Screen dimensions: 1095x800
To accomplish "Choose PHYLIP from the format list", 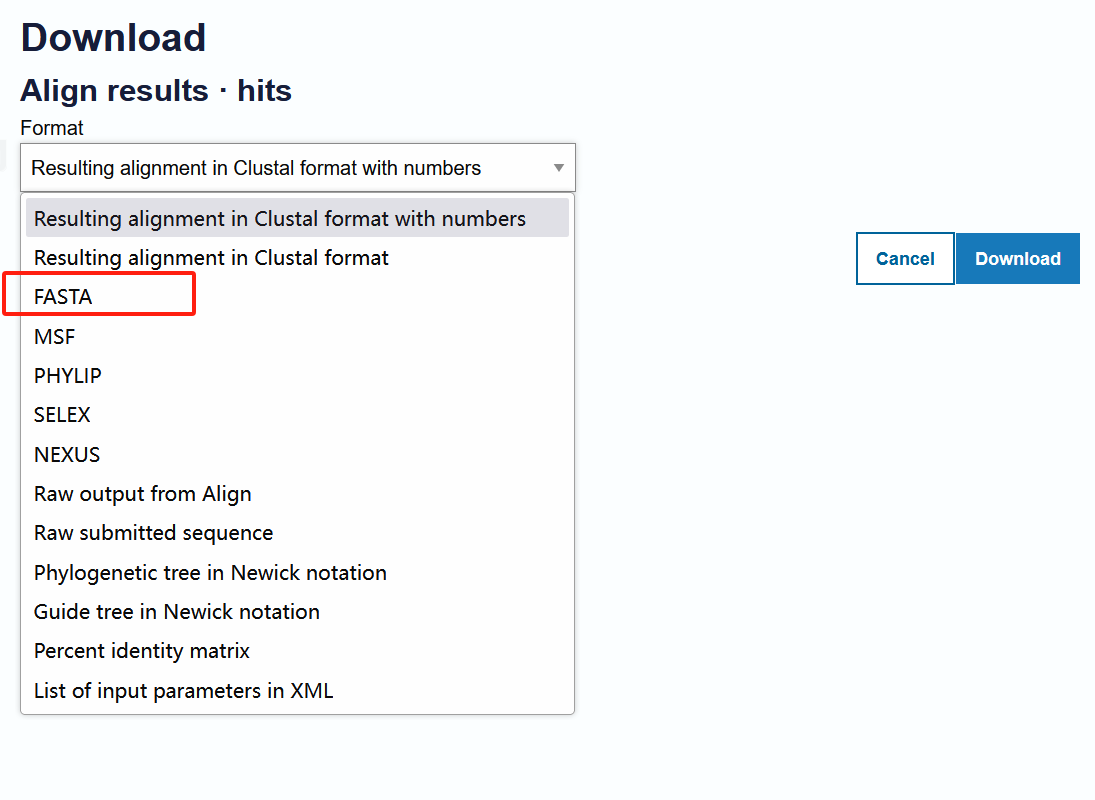I will coord(297,376).
